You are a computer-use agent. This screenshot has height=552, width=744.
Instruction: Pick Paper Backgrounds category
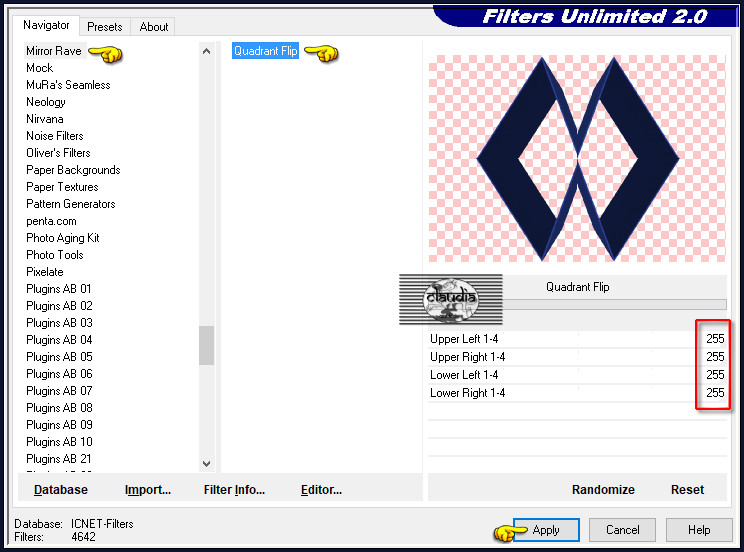[73, 170]
